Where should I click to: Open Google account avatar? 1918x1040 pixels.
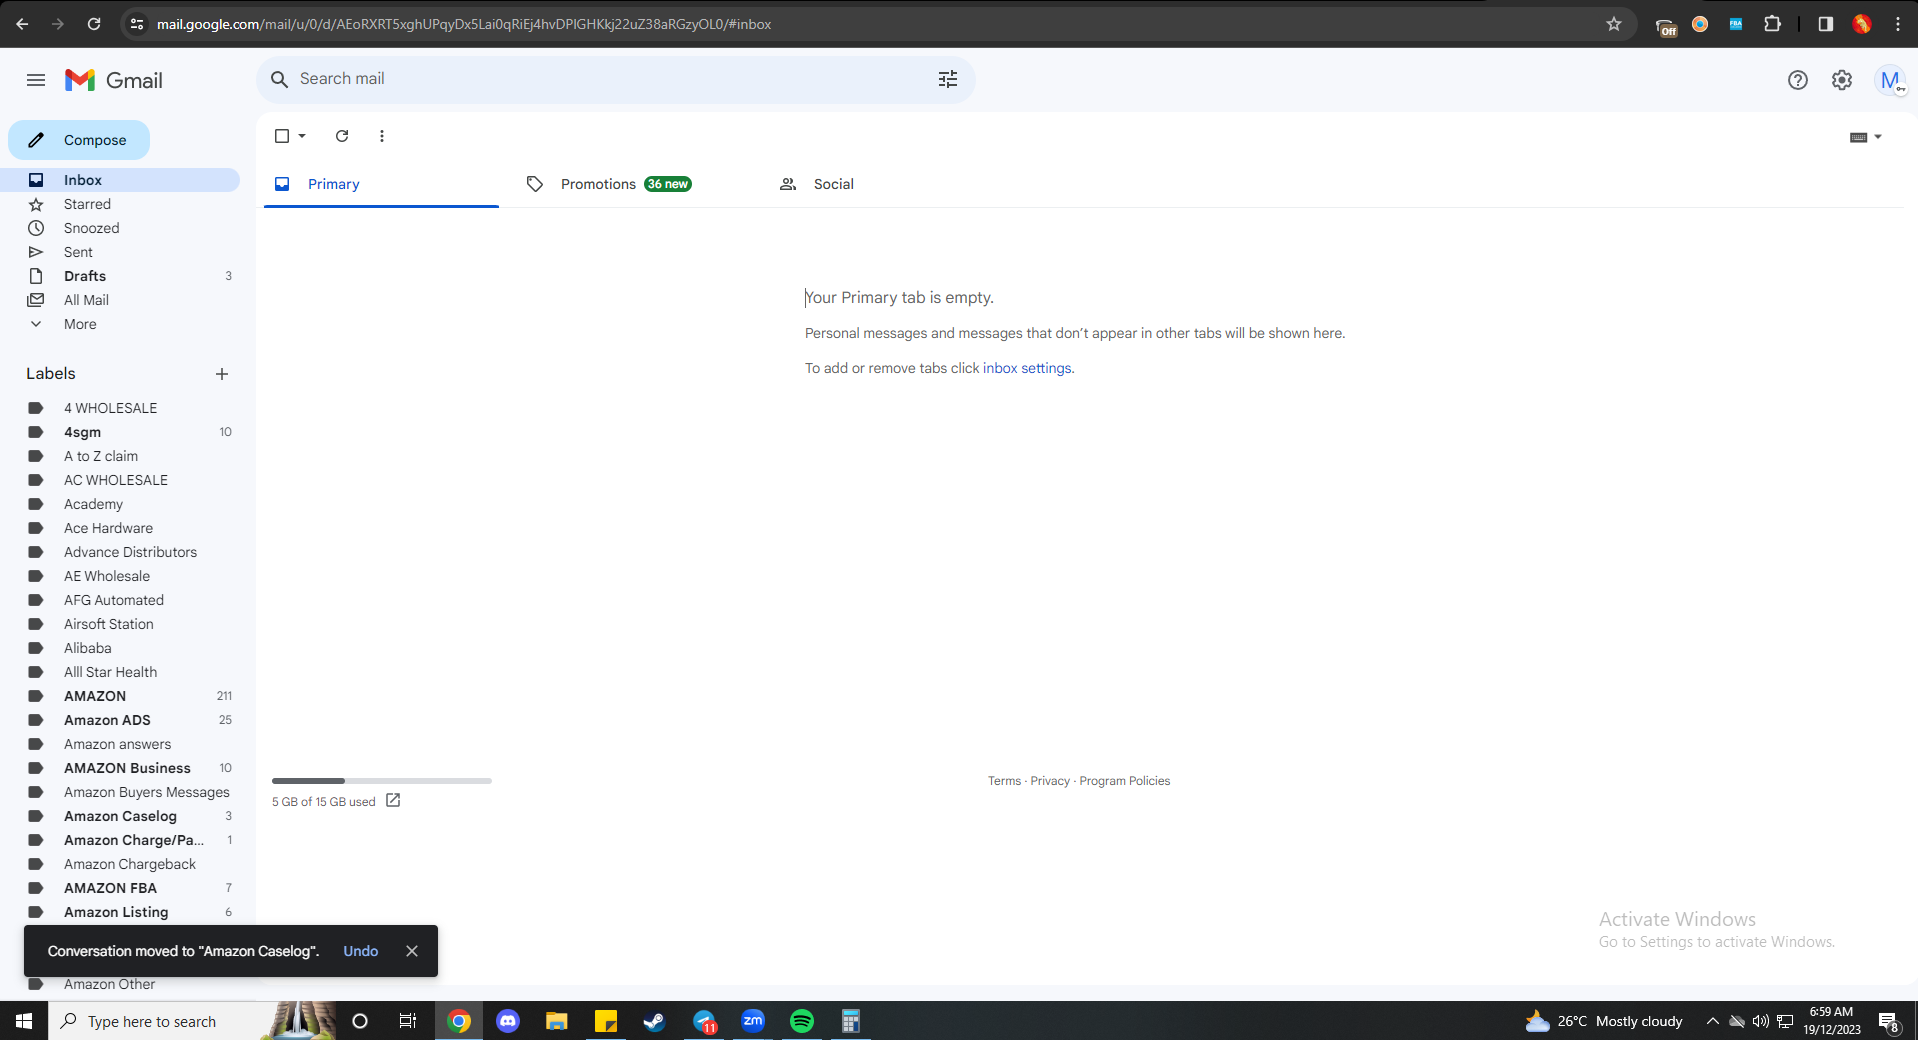[x=1890, y=80]
